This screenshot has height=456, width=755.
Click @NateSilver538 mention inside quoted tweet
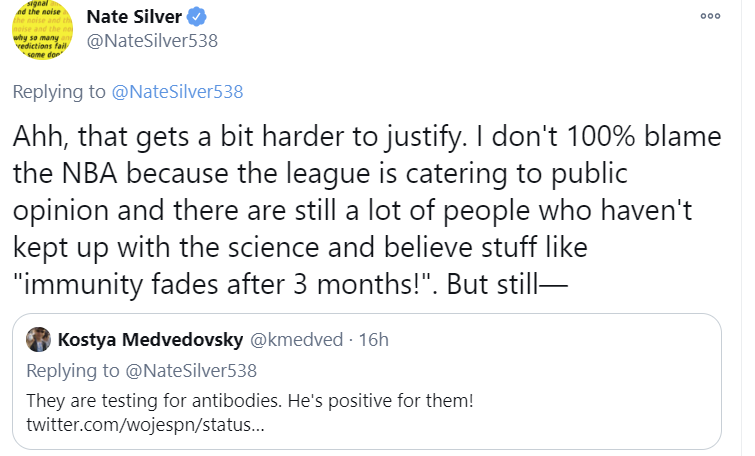(x=190, y=370)
